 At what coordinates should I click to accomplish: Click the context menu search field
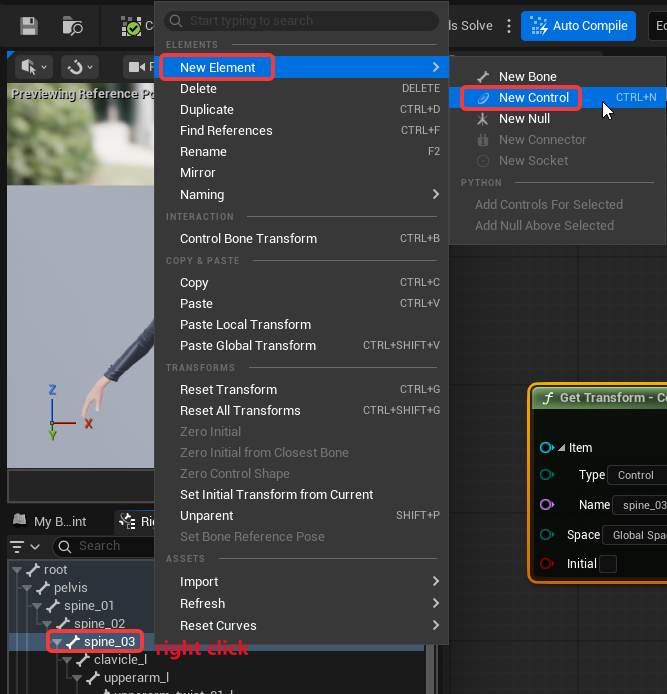[301, 21]
